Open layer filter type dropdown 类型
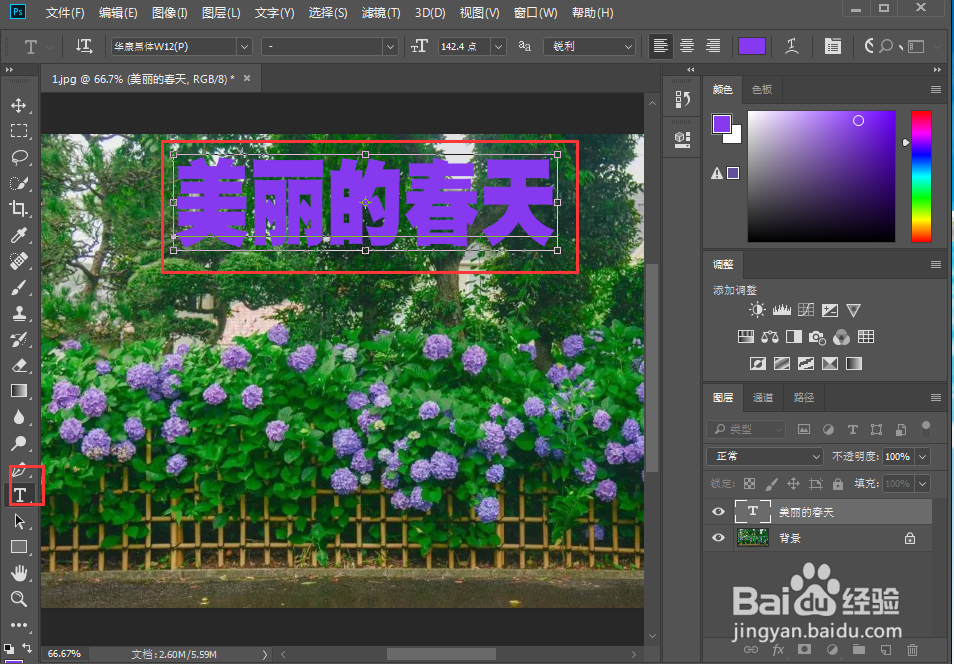The height and width of the screenshot is (664, 954). pos(747,429)
